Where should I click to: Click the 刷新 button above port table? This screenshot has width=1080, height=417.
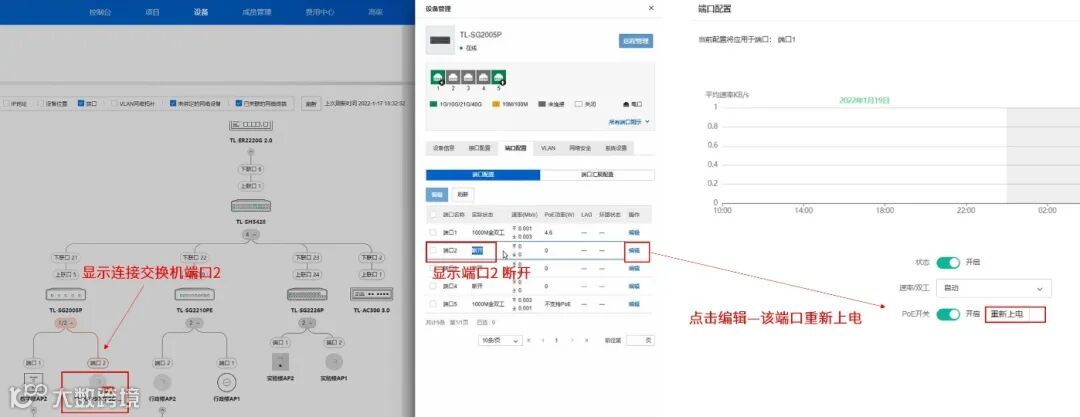(x=463, y=195)
